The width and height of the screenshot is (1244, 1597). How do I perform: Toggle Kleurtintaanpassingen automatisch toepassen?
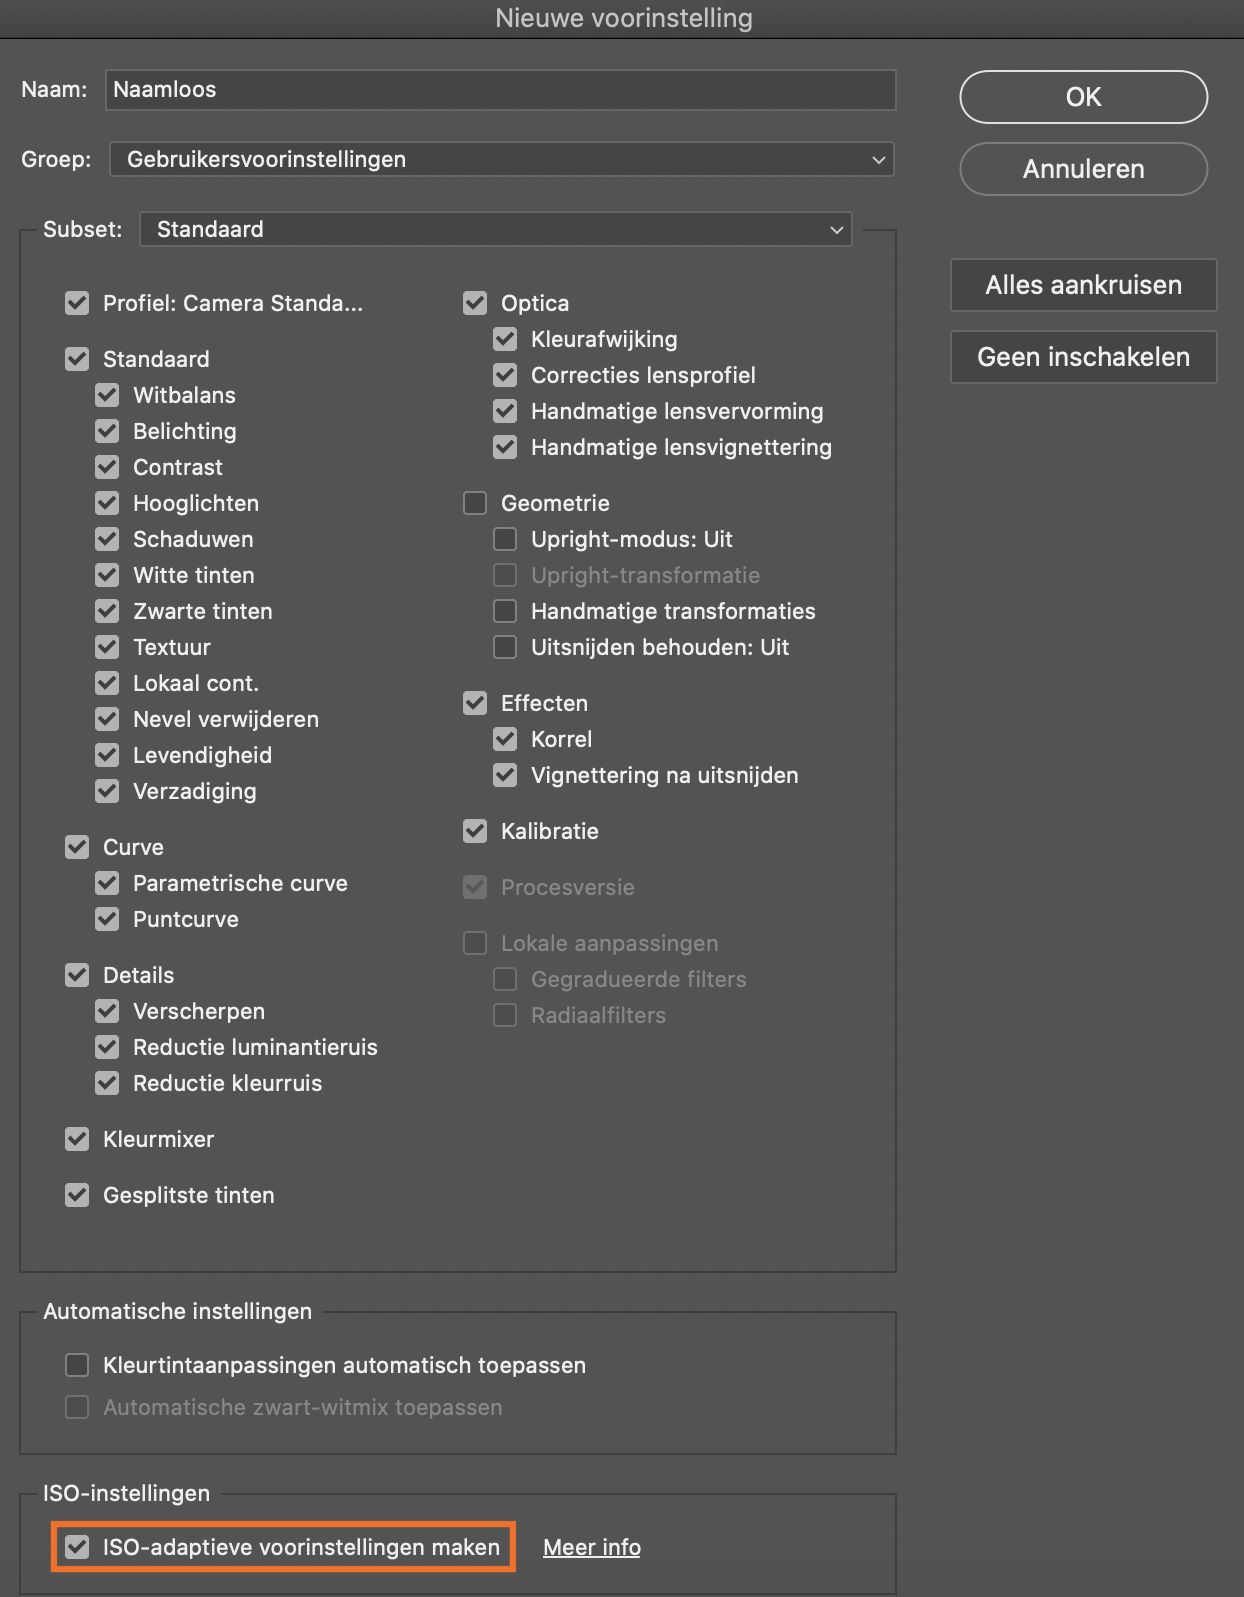pos(77,1364)
